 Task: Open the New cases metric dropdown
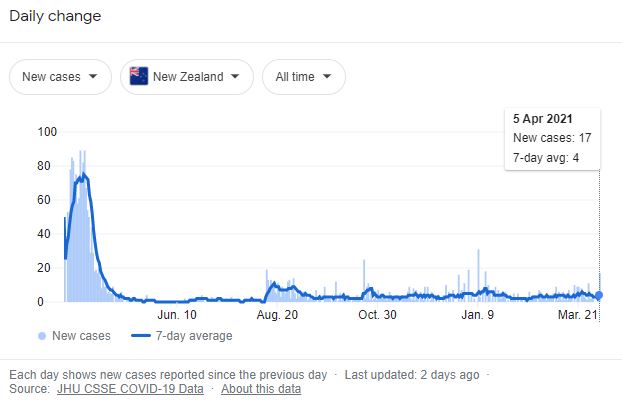point(59,77)
